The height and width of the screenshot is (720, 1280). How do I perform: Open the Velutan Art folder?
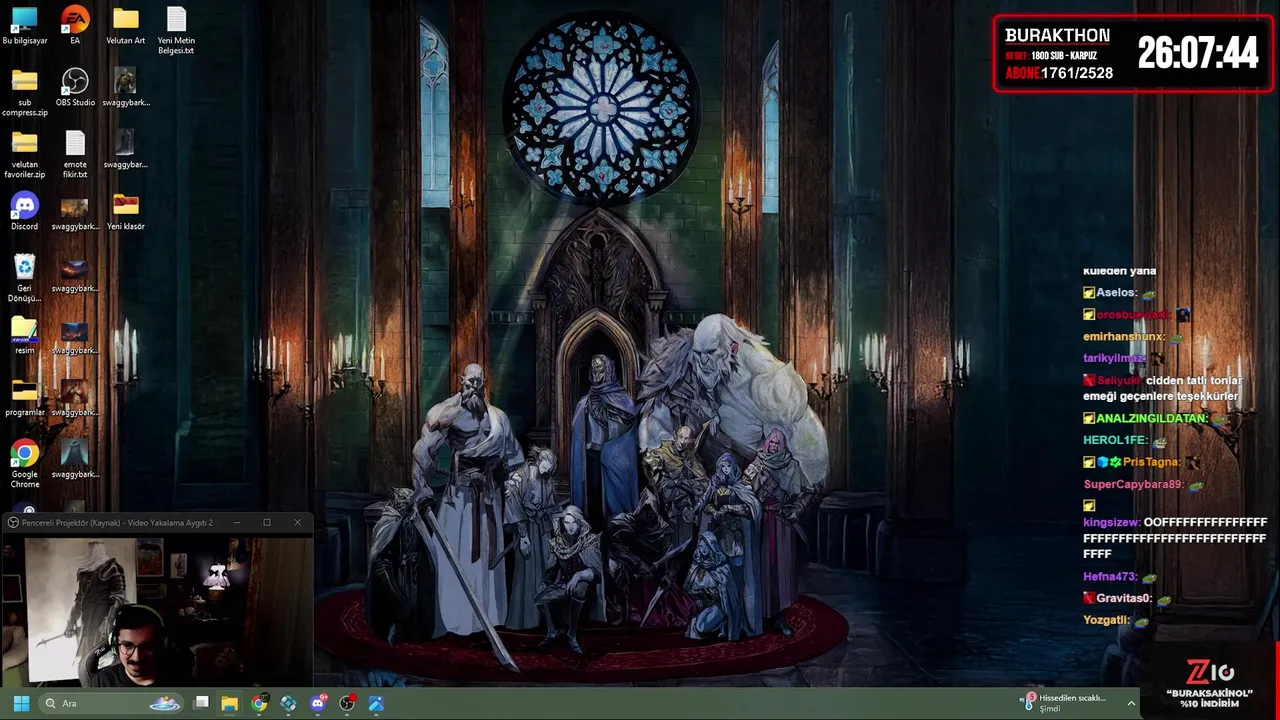point(125,26)
